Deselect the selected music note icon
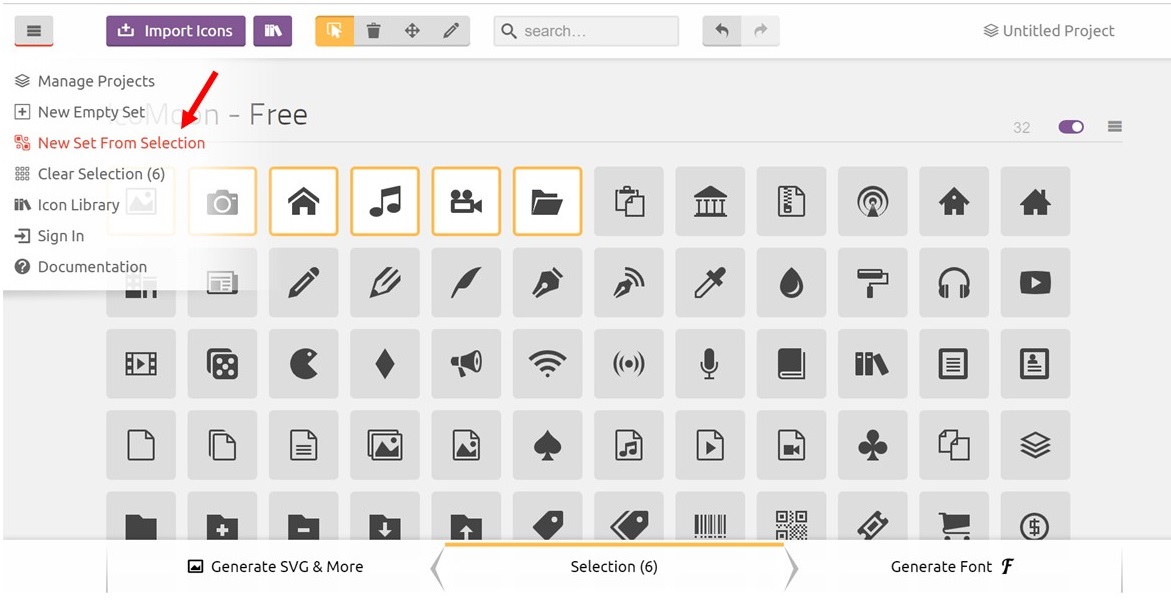The image size is (1171, 612). coord(385,202)
